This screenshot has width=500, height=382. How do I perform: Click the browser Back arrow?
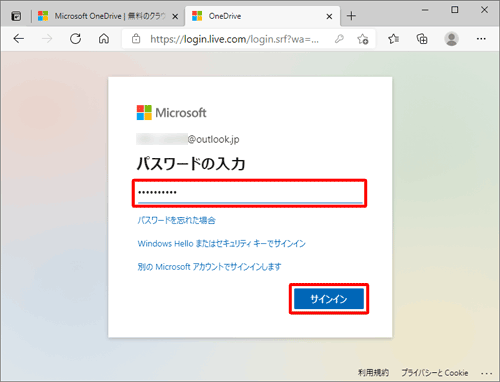[x=18, y=39]
